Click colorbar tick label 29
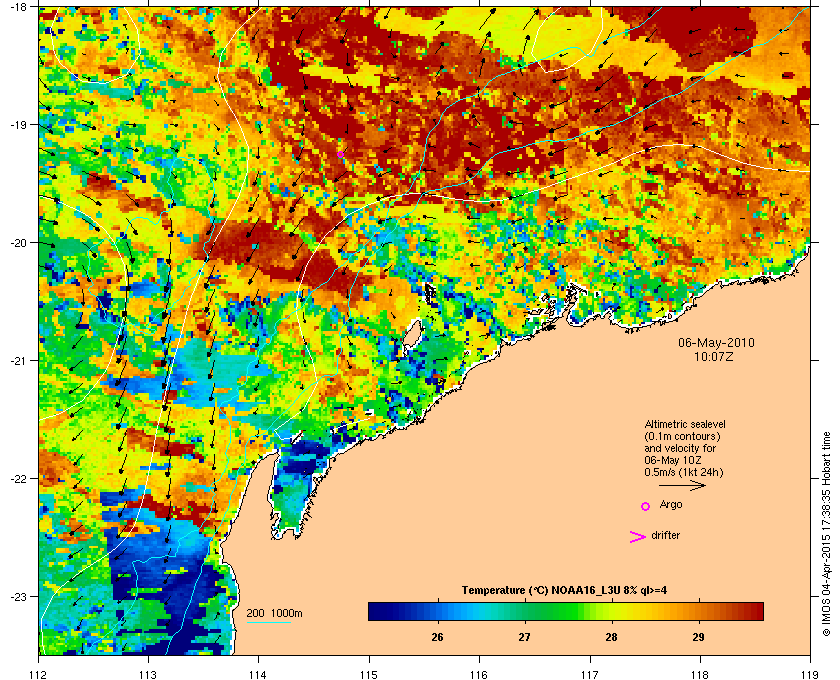The image size is (840, 680). (x=698, y=637)
